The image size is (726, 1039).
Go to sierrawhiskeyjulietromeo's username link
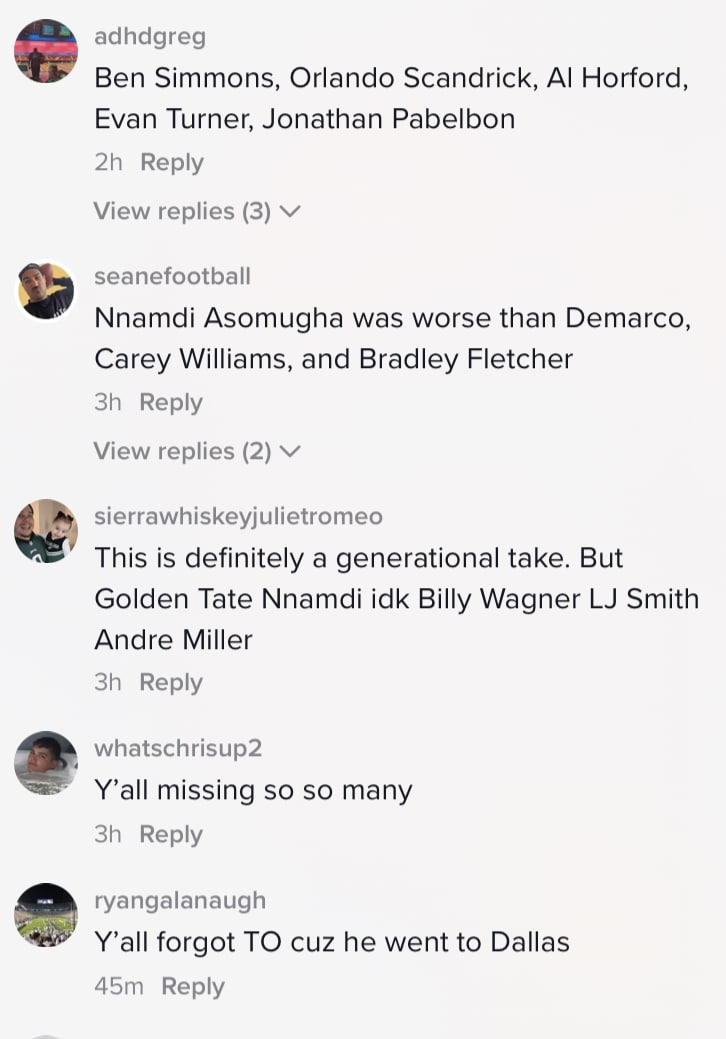coord(238,516)
